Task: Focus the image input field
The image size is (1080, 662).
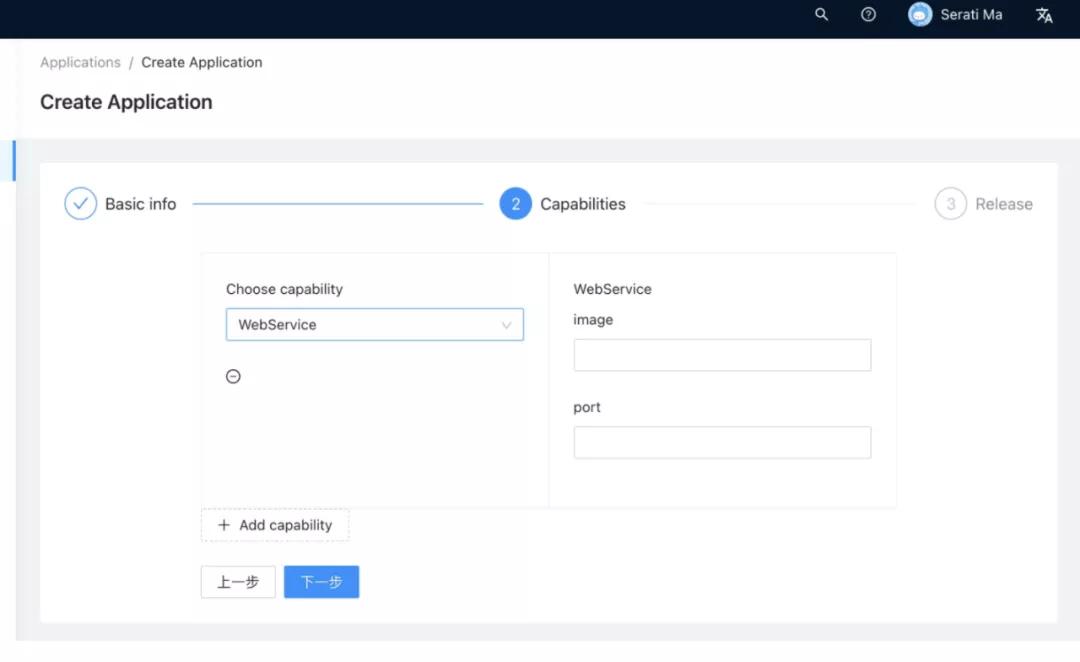Action: [722, 355]
